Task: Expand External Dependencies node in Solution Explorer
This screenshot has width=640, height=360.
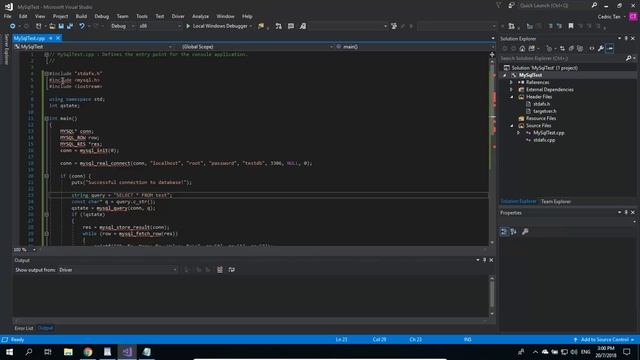Action: 511,90
